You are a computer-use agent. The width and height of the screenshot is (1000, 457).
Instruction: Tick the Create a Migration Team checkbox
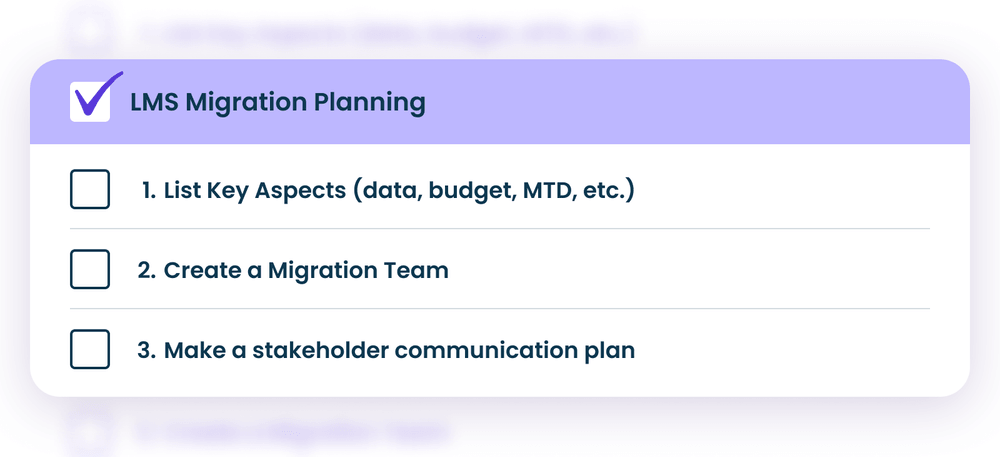pos(90,270)
